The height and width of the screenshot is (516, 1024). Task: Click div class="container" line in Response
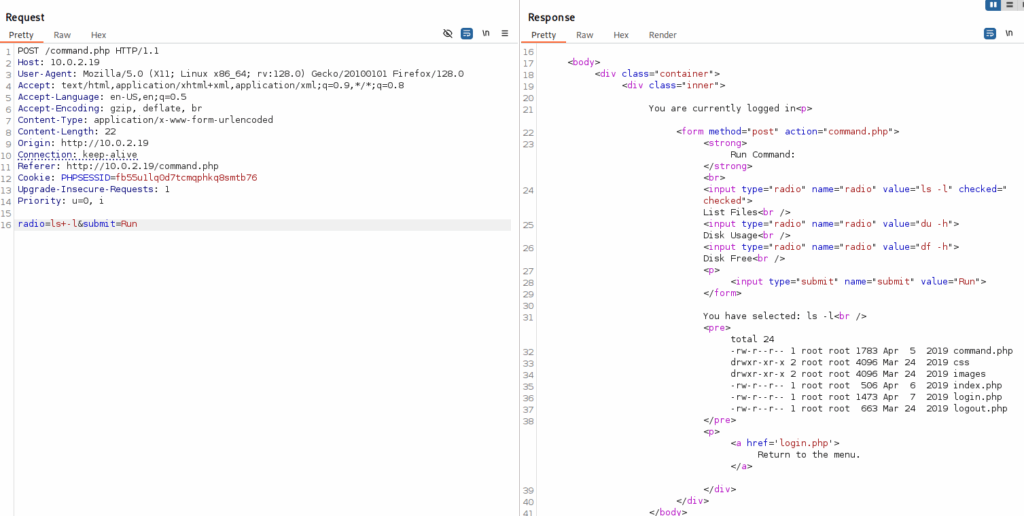pos(657,74)
